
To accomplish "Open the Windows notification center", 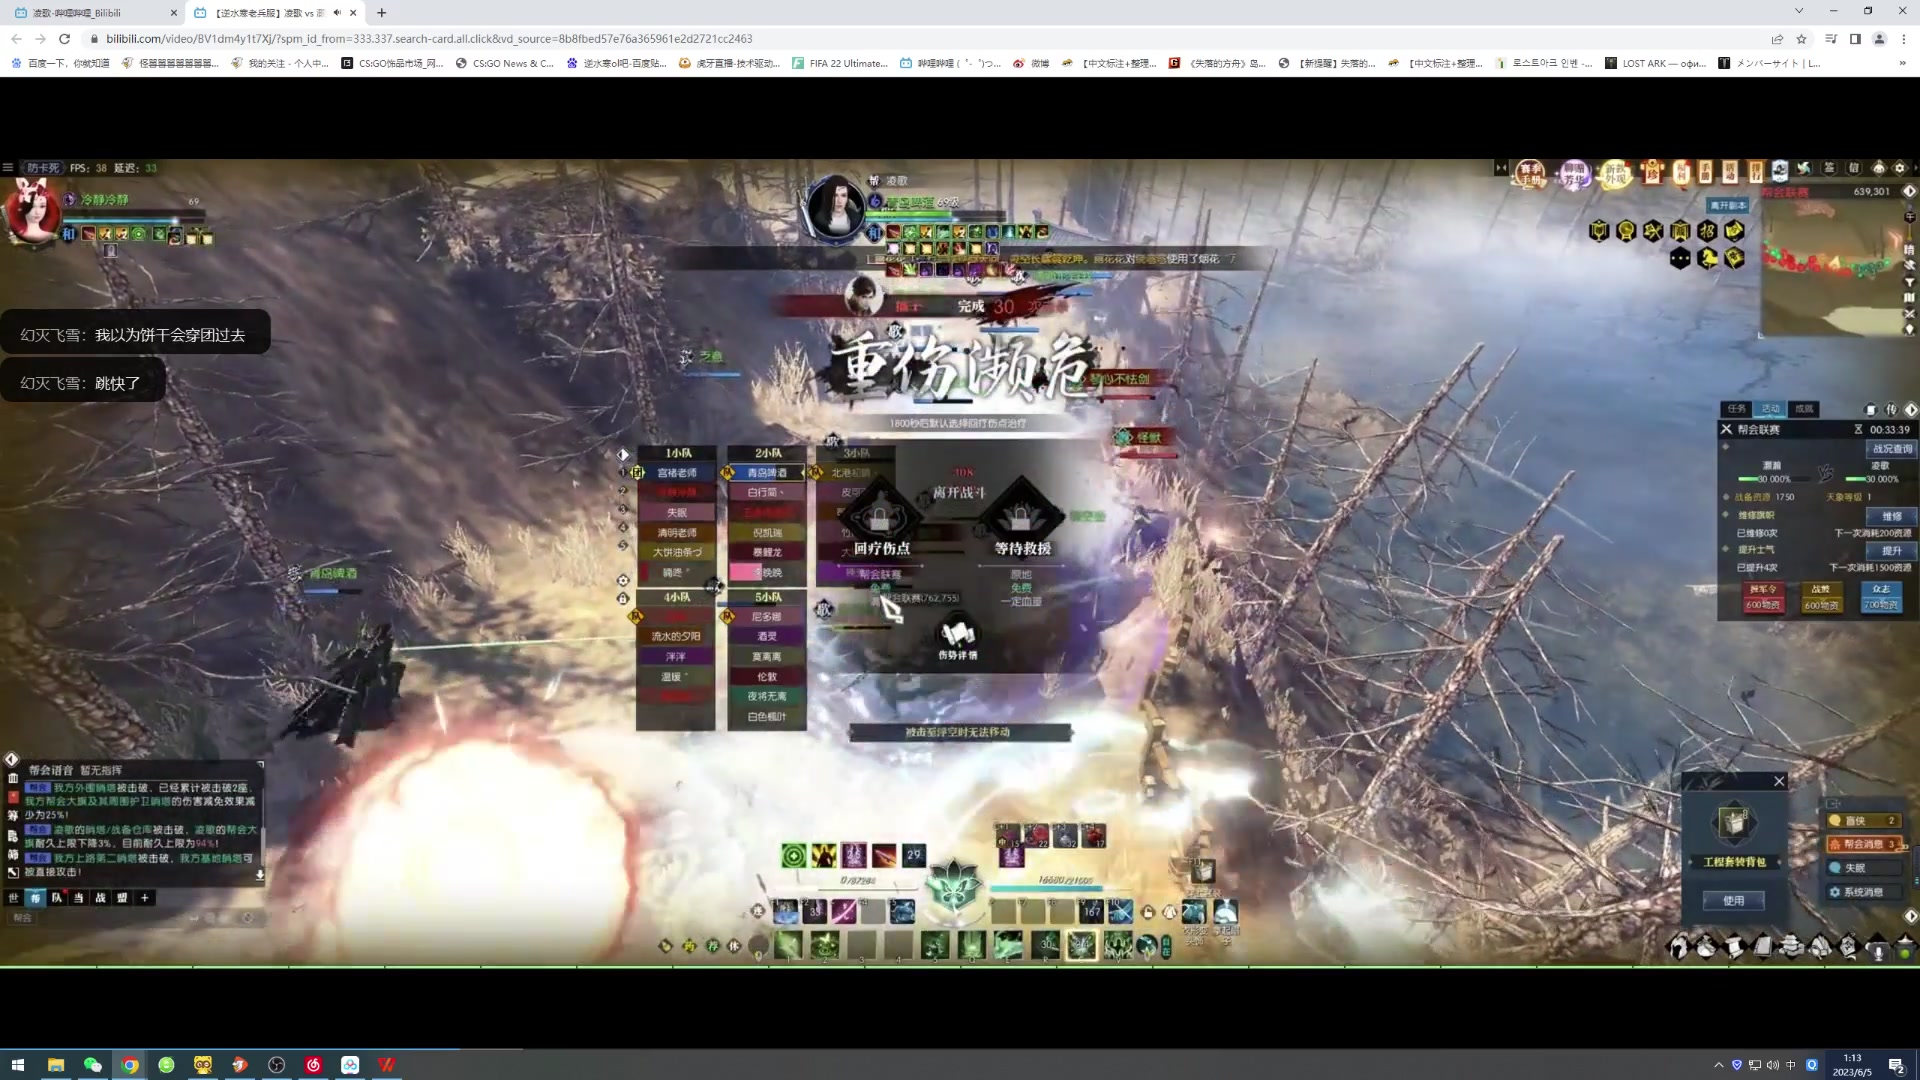I will [1896, 1065].
